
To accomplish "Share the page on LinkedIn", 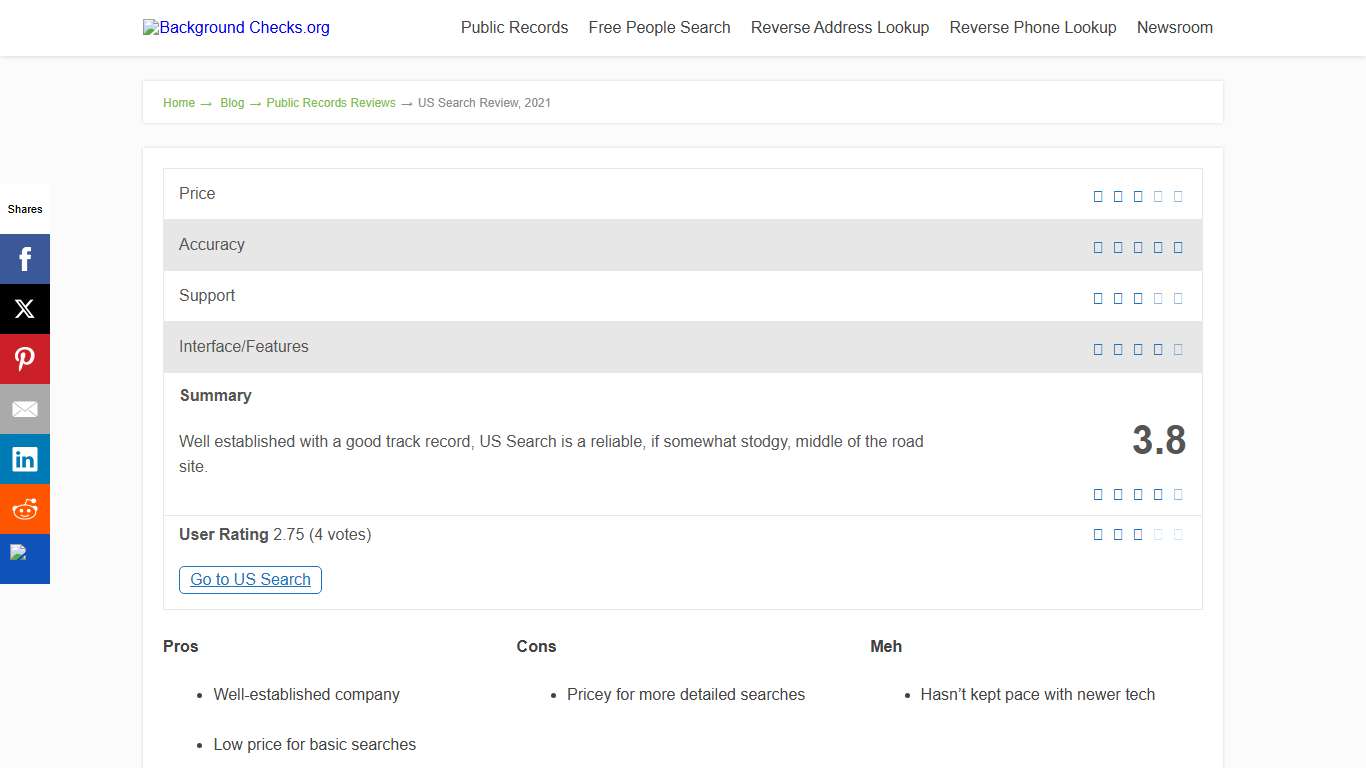I will click(25, 459).
